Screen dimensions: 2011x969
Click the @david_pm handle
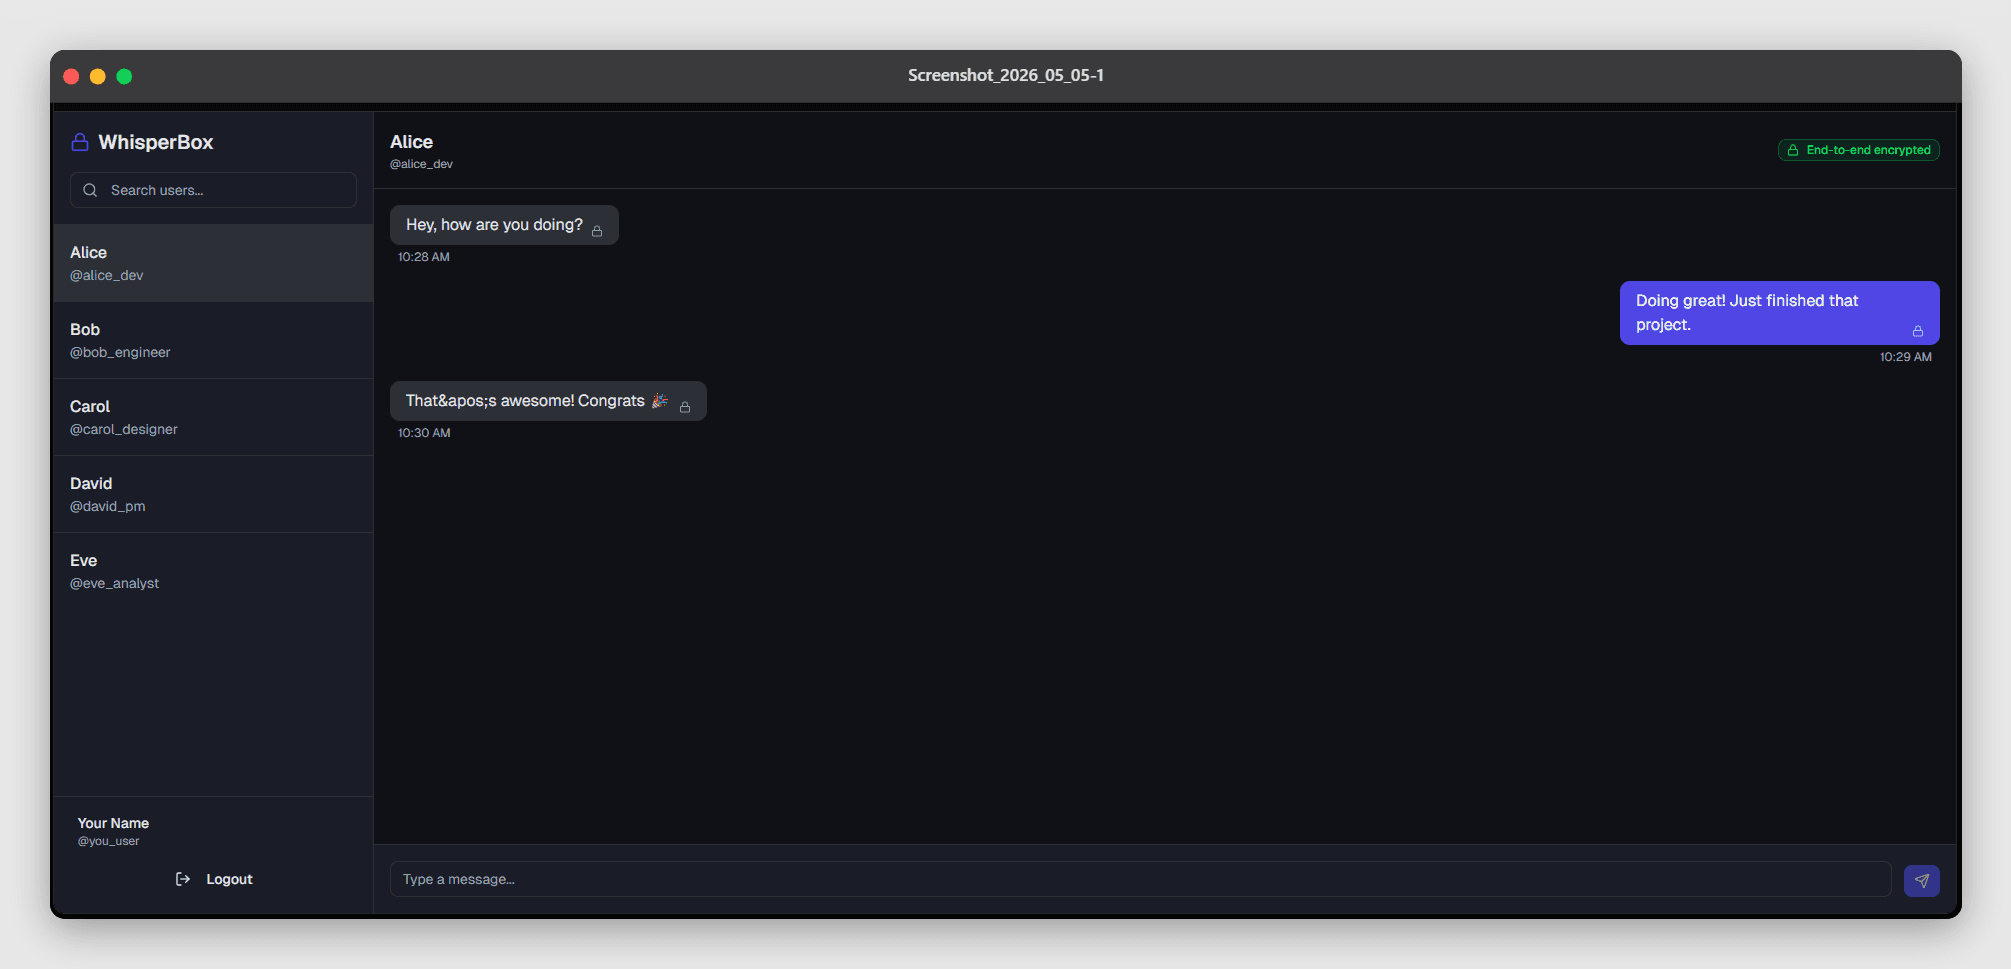(108, 506)
